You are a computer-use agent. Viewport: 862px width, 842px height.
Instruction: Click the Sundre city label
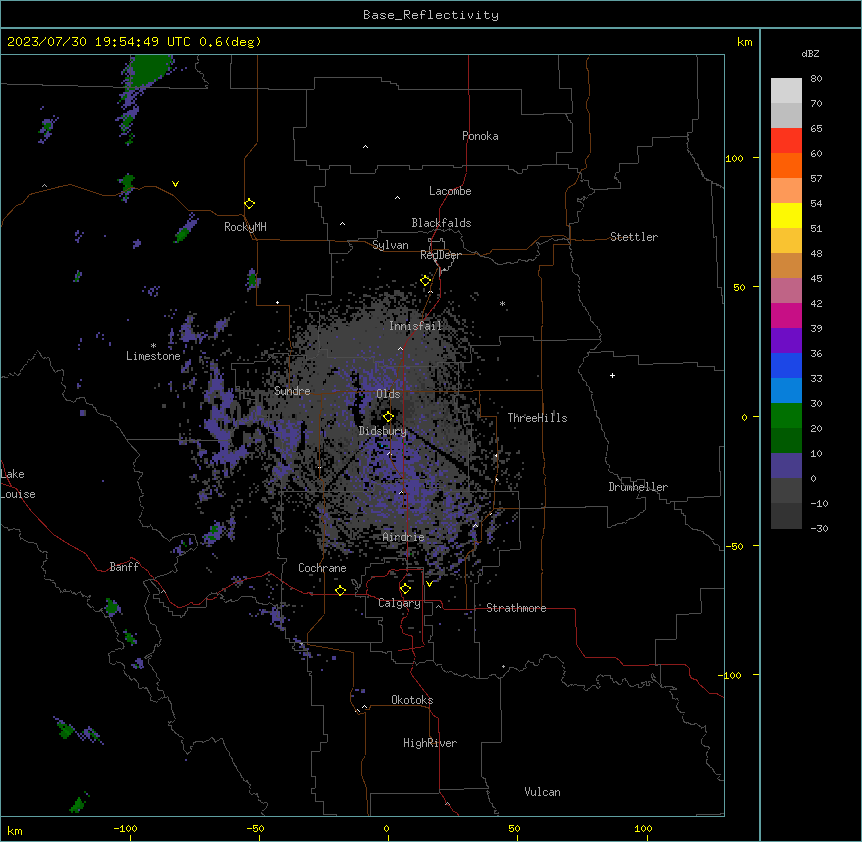pos(292,391)
